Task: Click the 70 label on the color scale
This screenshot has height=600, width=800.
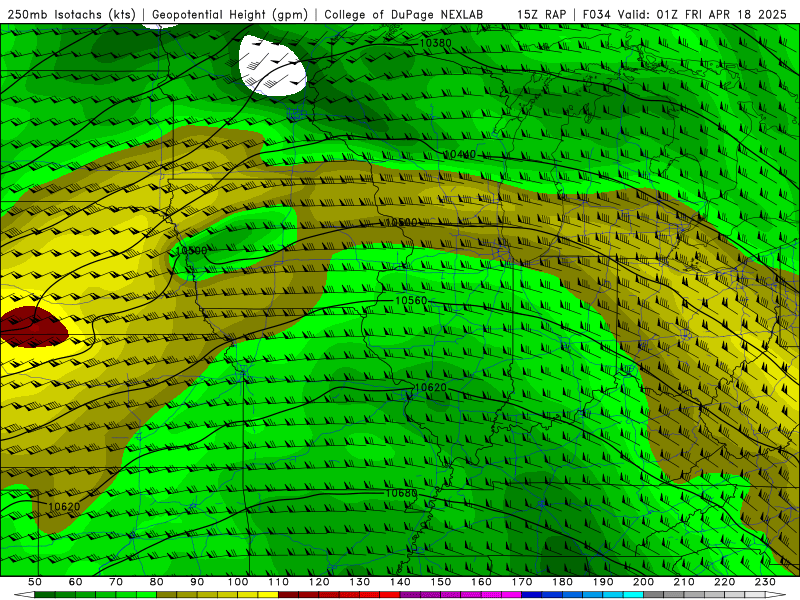Action: click(116, 582)
